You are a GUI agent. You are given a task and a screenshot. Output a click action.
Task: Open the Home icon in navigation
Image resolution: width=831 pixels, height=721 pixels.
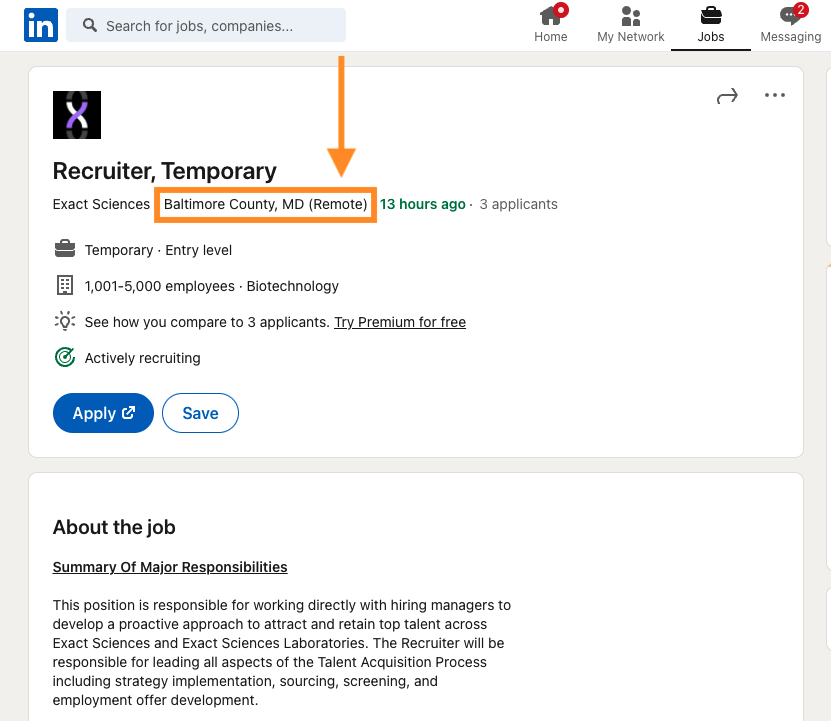(x=550, y=16)
